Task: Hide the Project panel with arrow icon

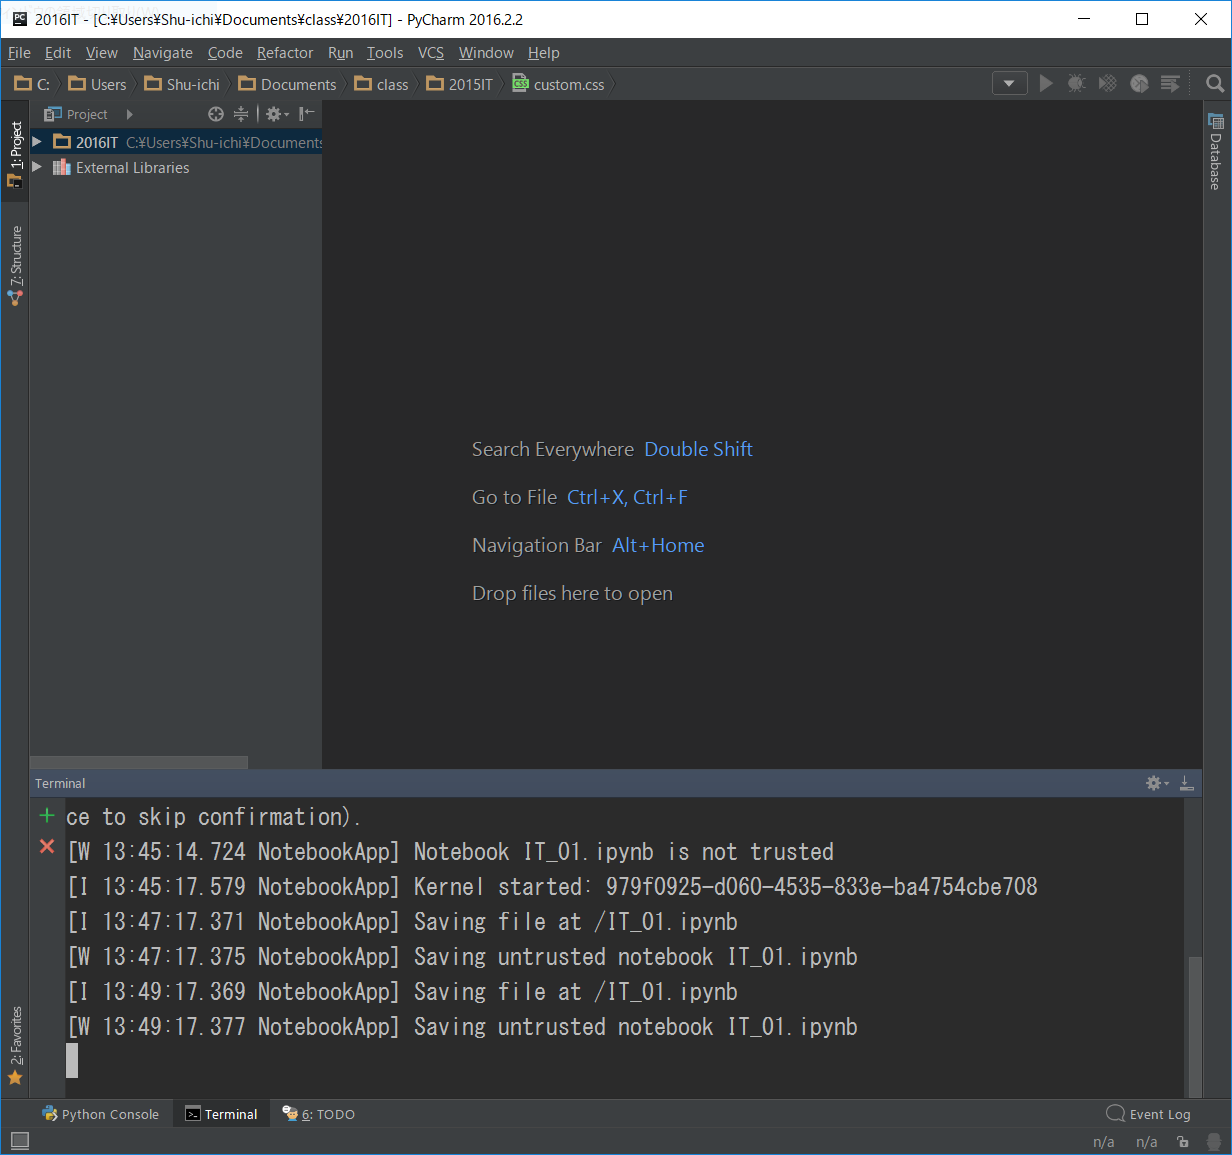Action: point(307,114)
